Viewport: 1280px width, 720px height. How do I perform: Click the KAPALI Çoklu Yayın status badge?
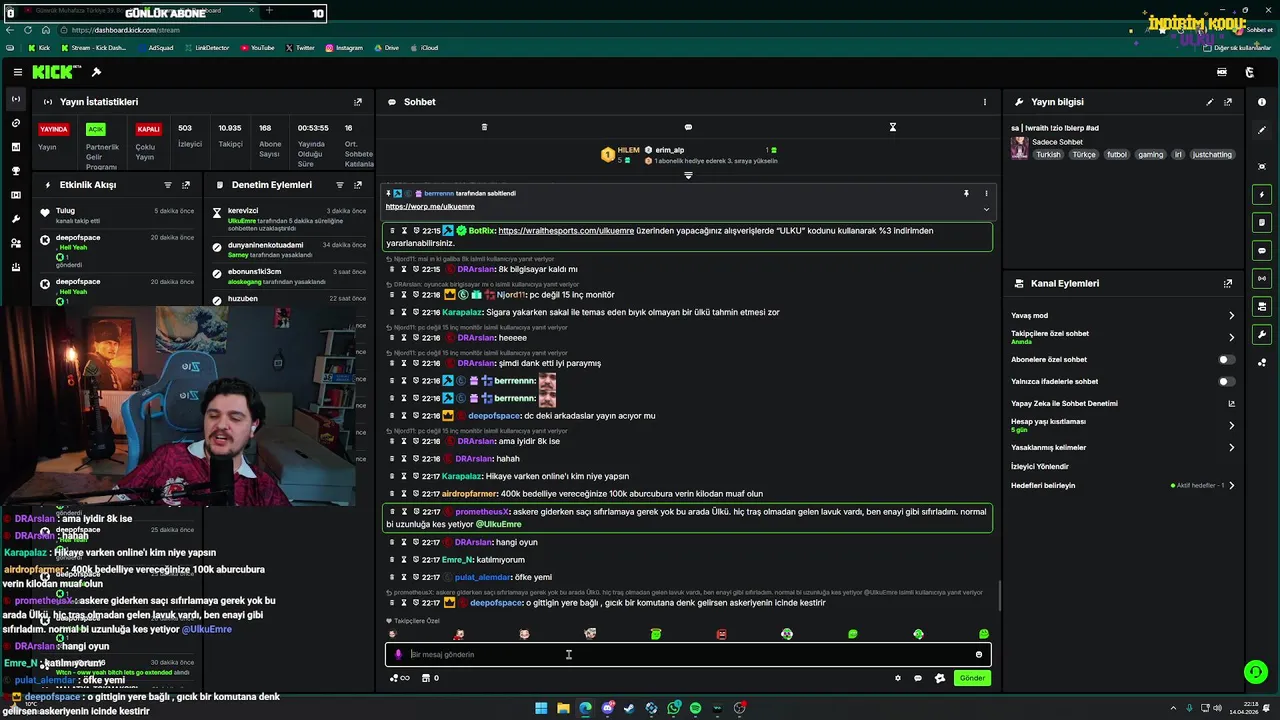(148, 129)
